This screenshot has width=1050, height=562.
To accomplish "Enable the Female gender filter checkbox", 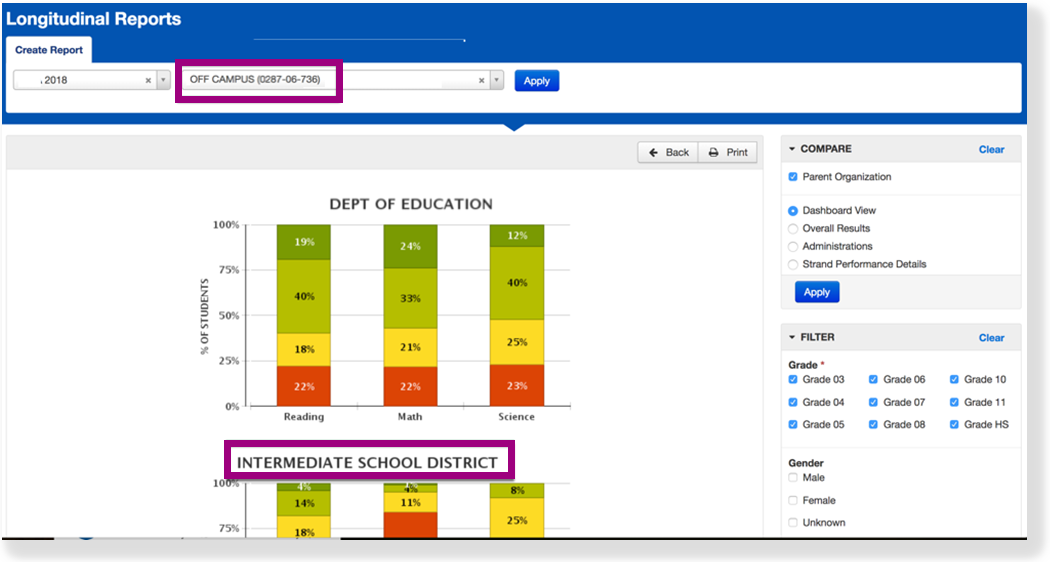I will (x=793, y=500).
